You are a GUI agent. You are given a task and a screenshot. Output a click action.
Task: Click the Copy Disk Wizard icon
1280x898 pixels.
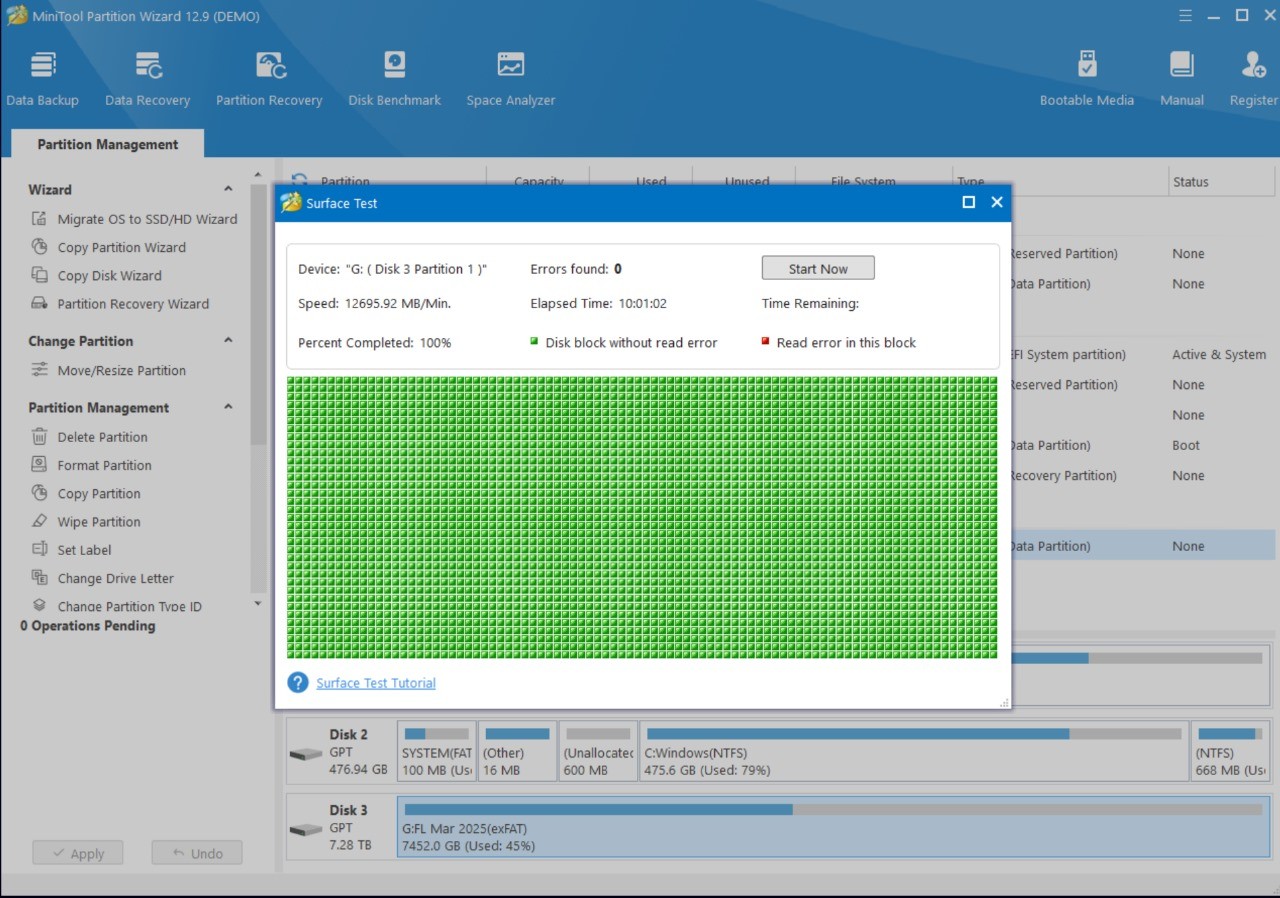[x=39, y=275]
